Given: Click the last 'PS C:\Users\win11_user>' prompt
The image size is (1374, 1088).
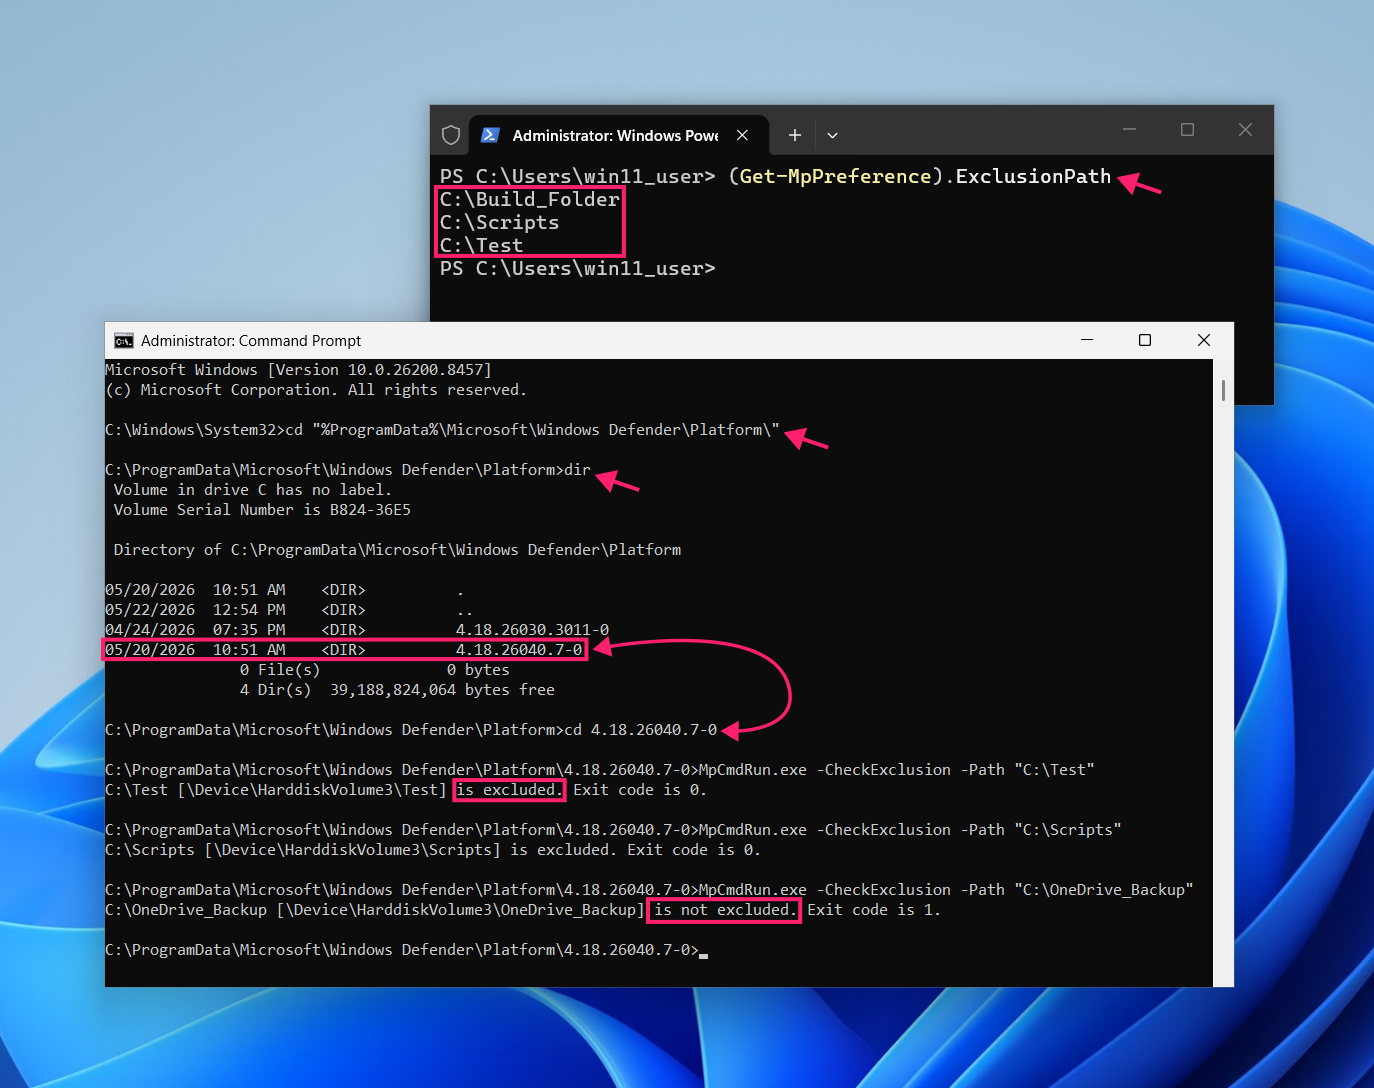Looking at the screenshot, I should [x=578, y=268].
